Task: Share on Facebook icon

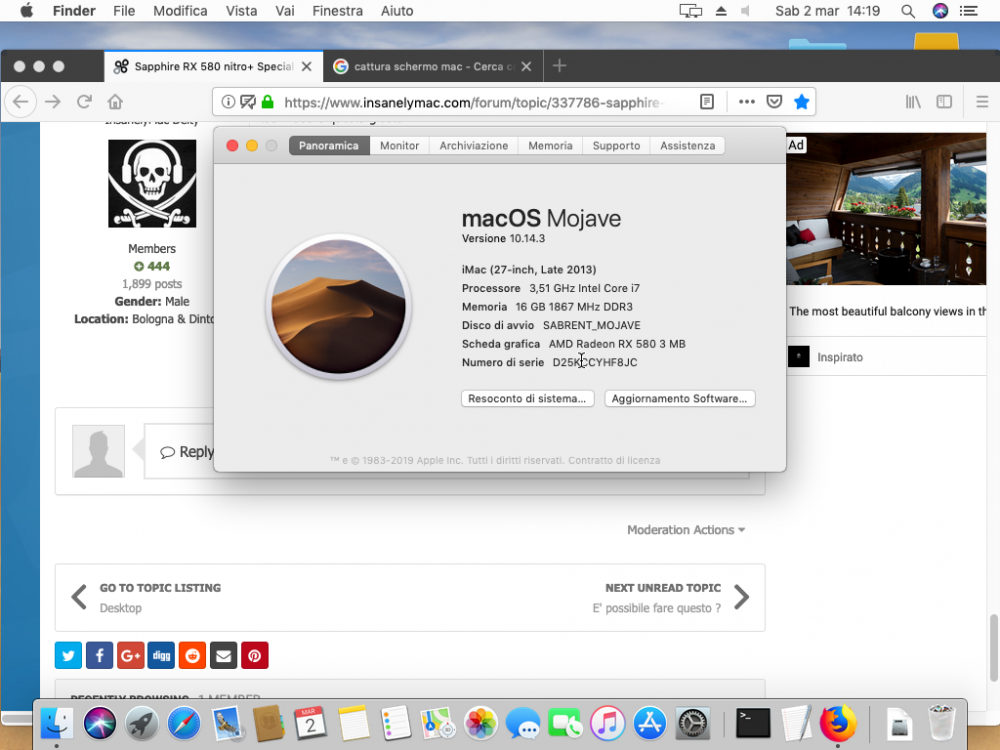Action: tap(99, 656)
